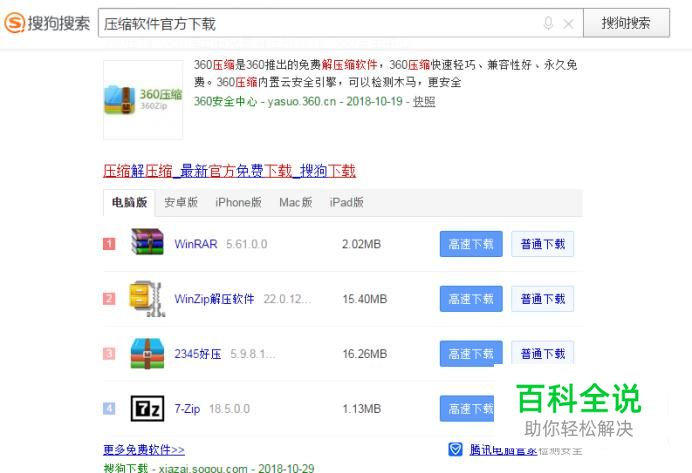Screen dimensions: 692x473
Task: Click the 2345好压 size text 16.26MB
Action: [x=365, y=354]
